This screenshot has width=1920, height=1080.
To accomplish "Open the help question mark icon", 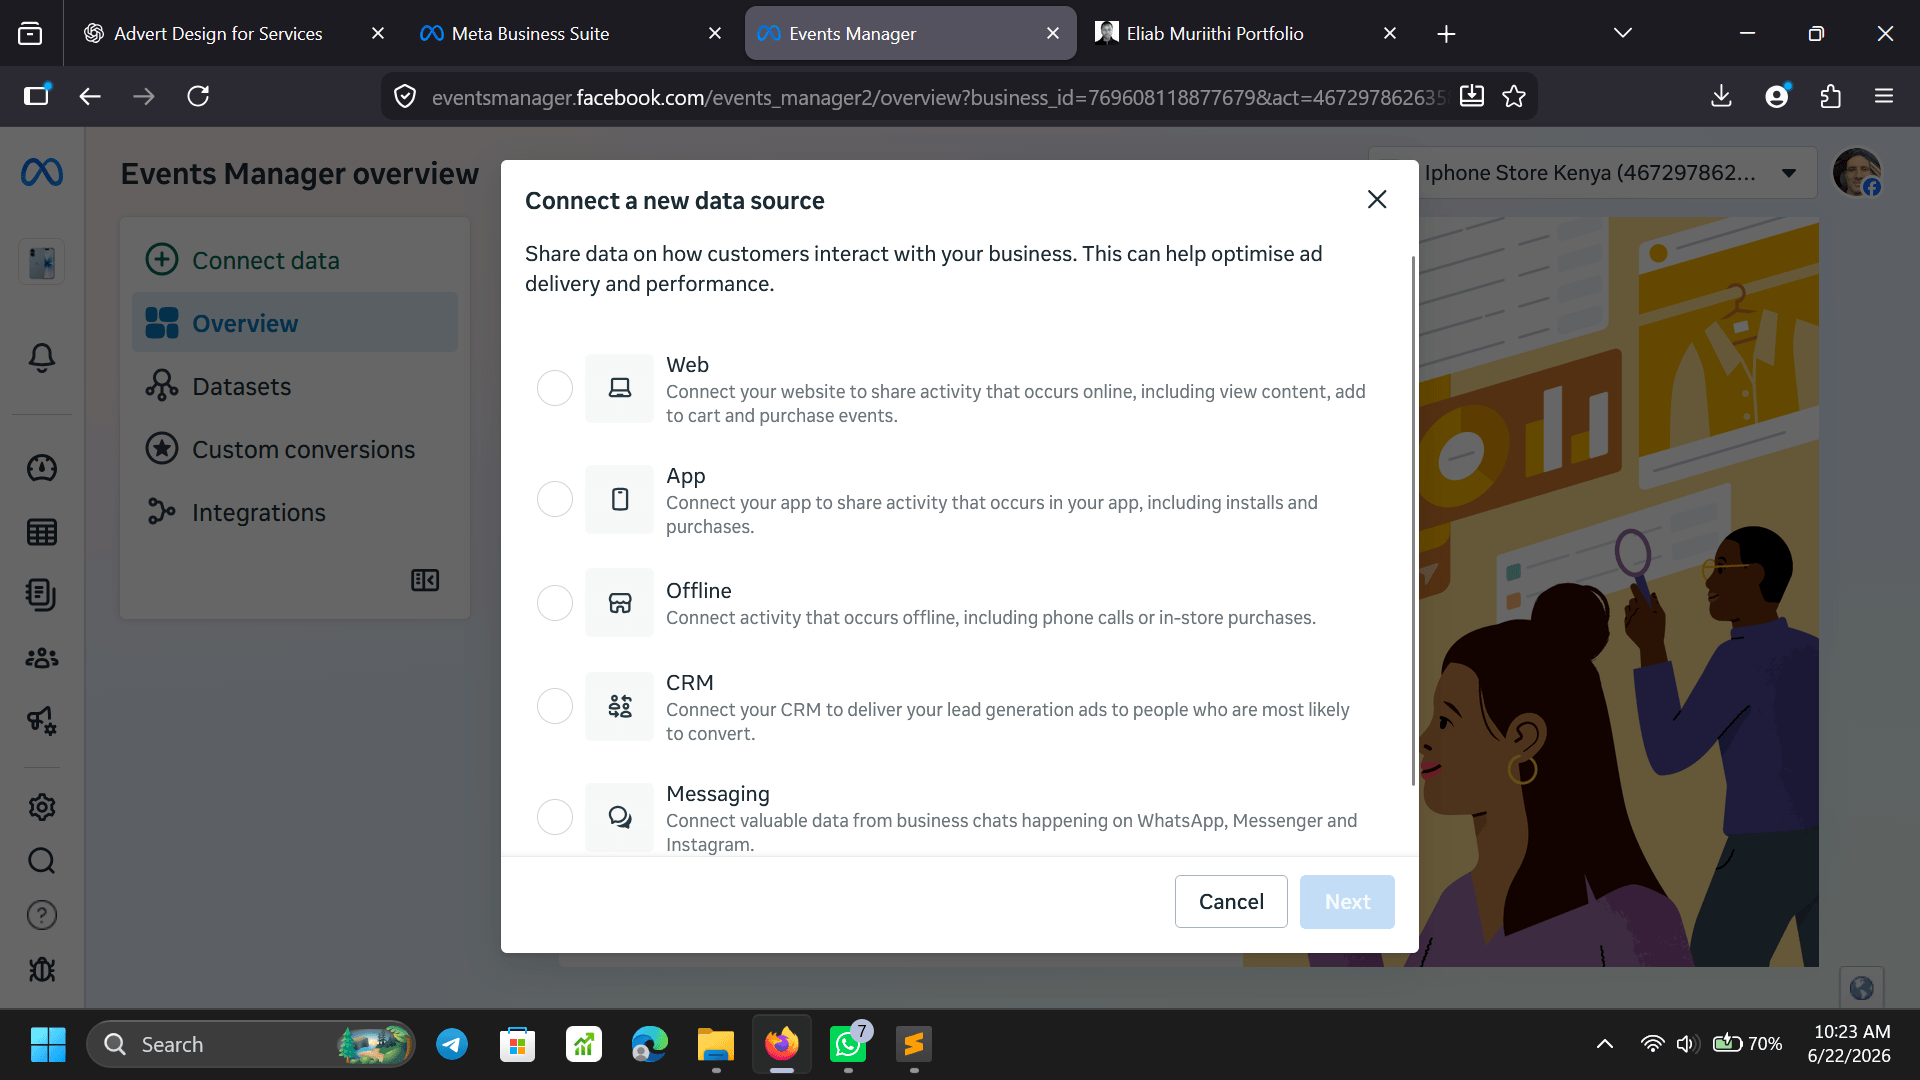I will (x=42, y=915).
